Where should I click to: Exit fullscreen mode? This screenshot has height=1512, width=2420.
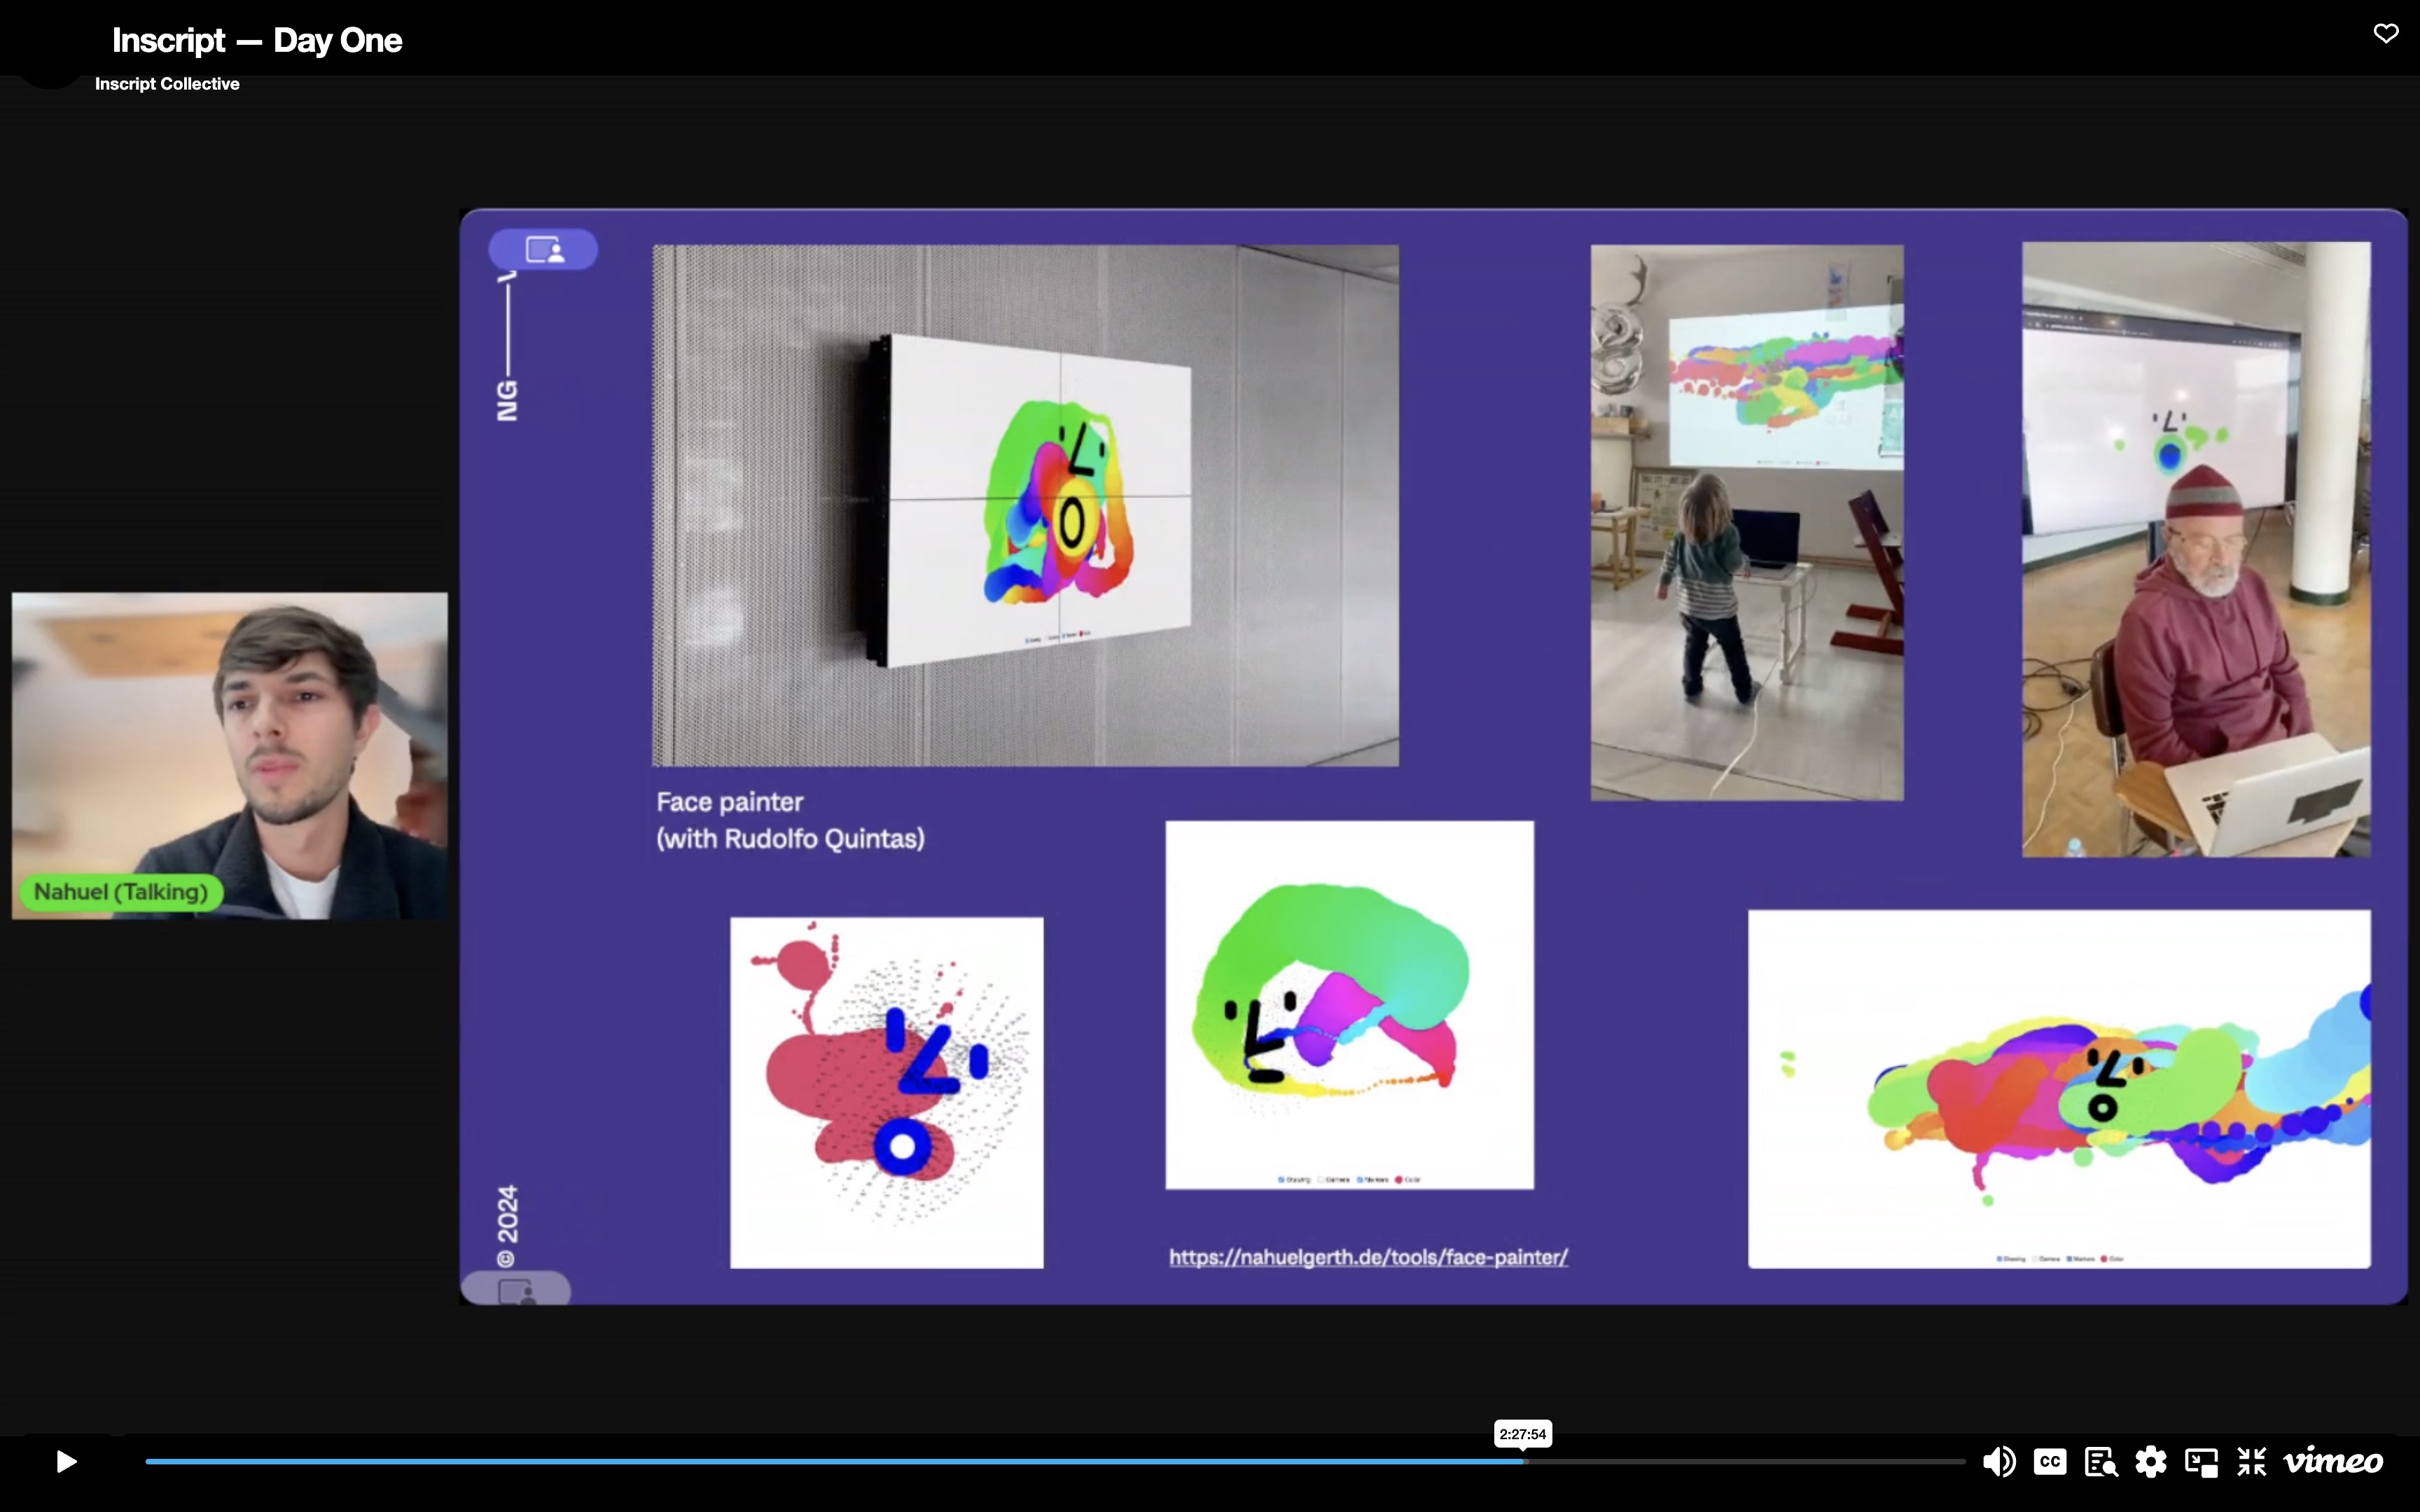point(2251,1462)
